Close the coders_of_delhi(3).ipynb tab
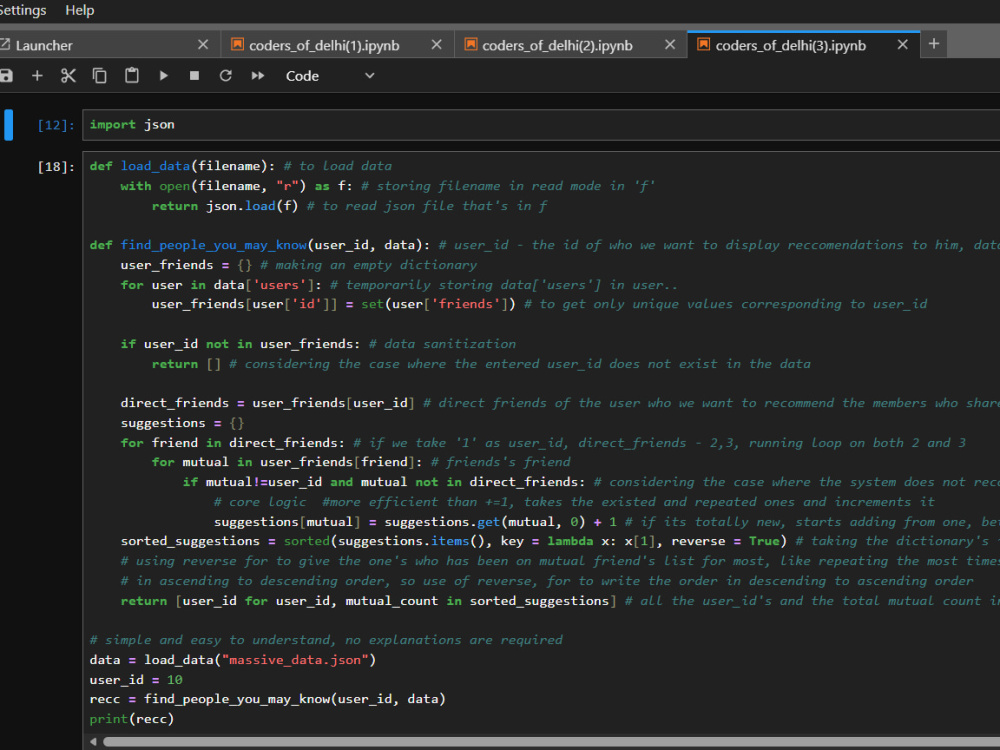 (902, 45)
